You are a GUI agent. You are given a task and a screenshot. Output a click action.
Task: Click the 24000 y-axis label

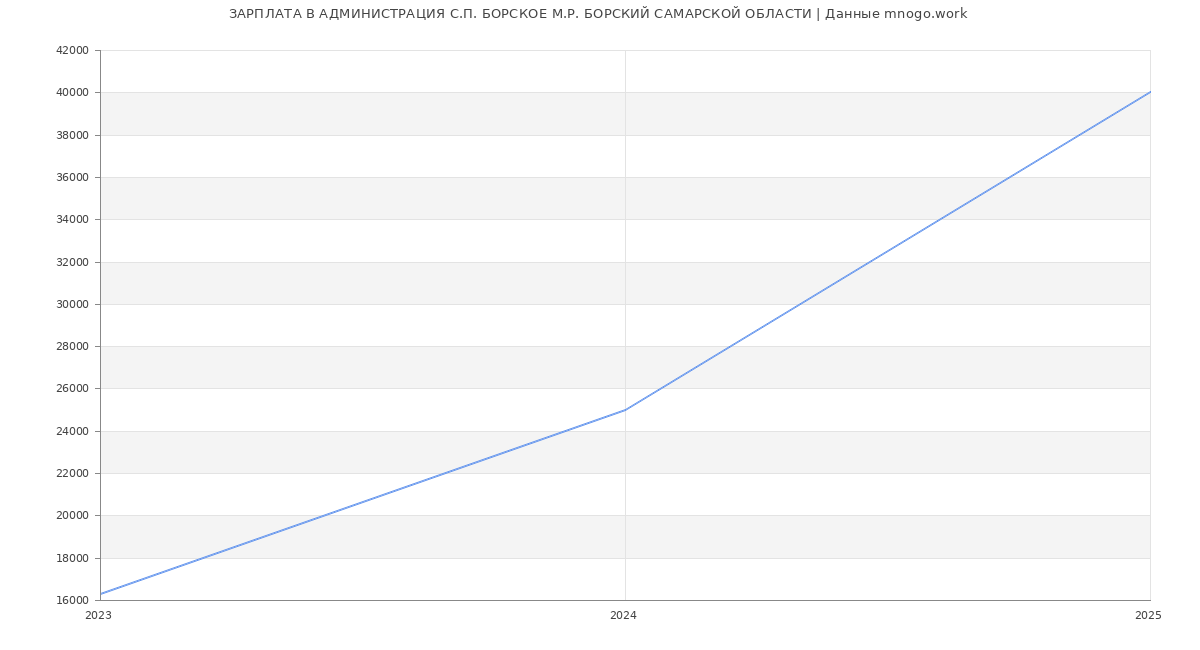[x=73, y=432]
